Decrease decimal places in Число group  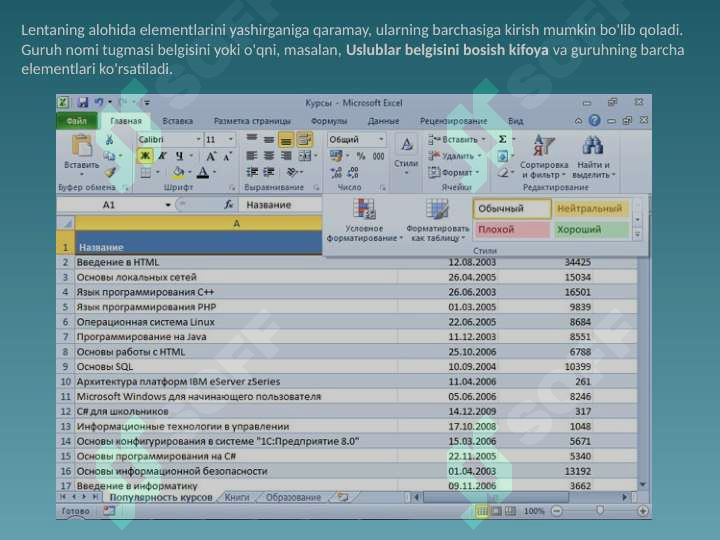(353, 173)
